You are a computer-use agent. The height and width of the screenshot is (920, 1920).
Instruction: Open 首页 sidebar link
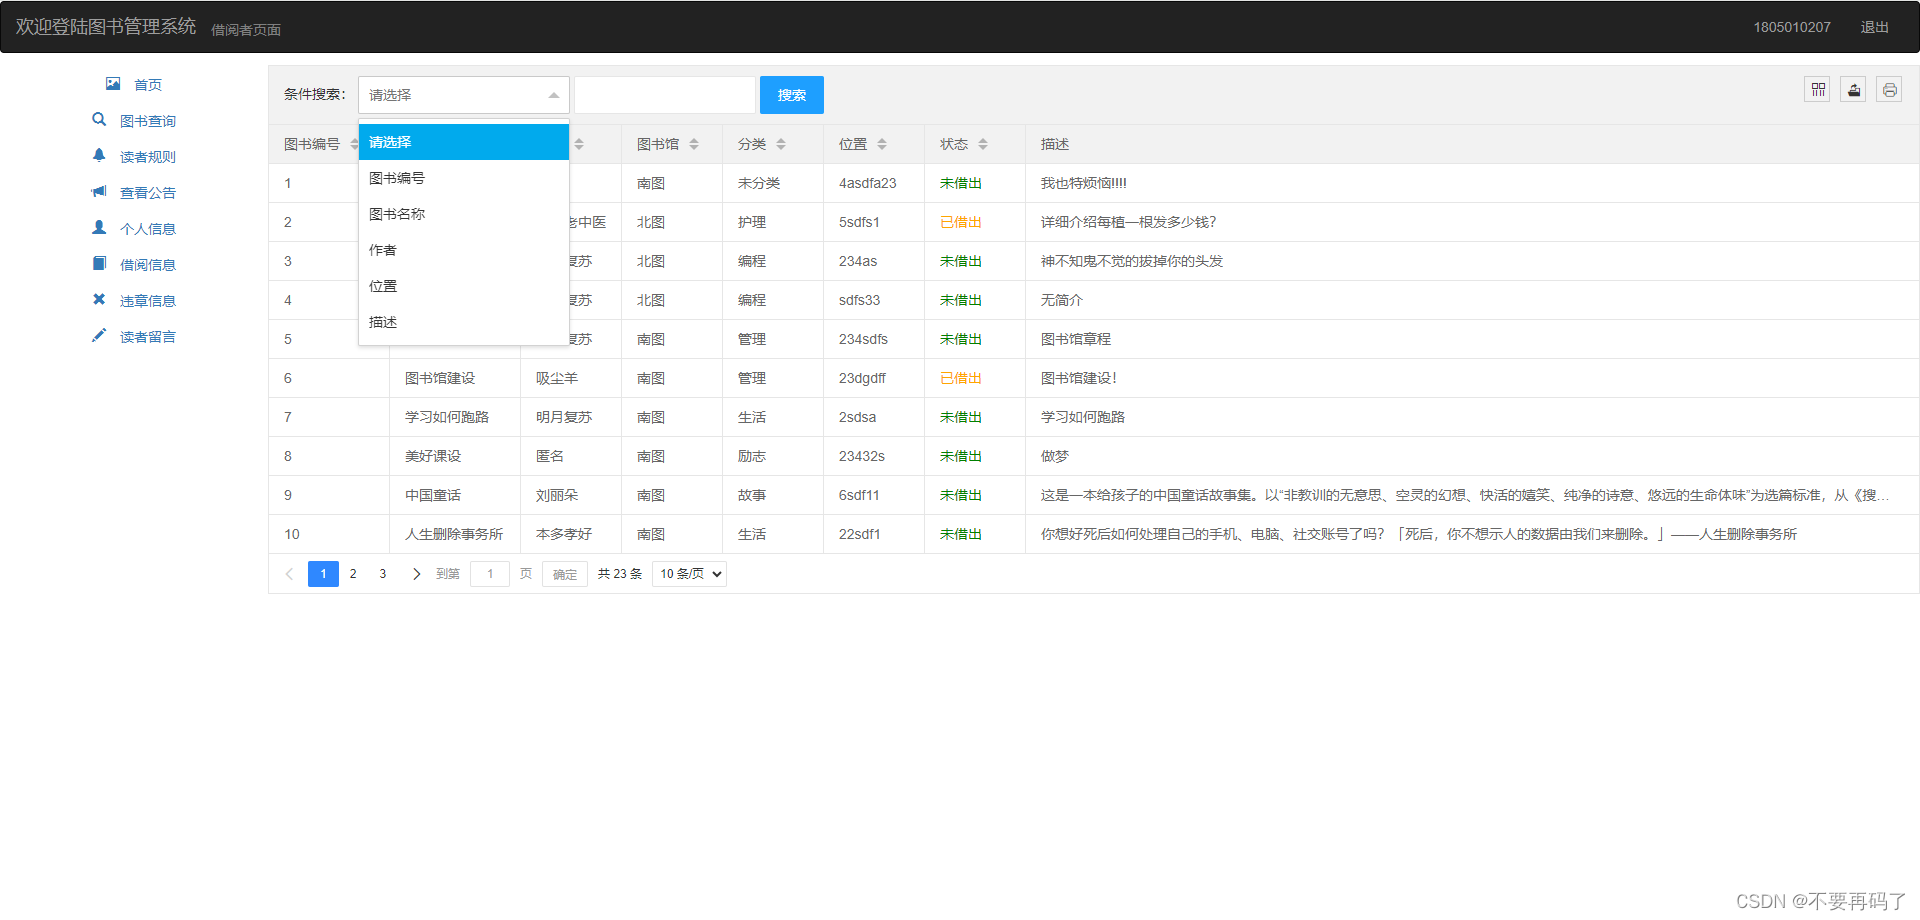(148, 85)
